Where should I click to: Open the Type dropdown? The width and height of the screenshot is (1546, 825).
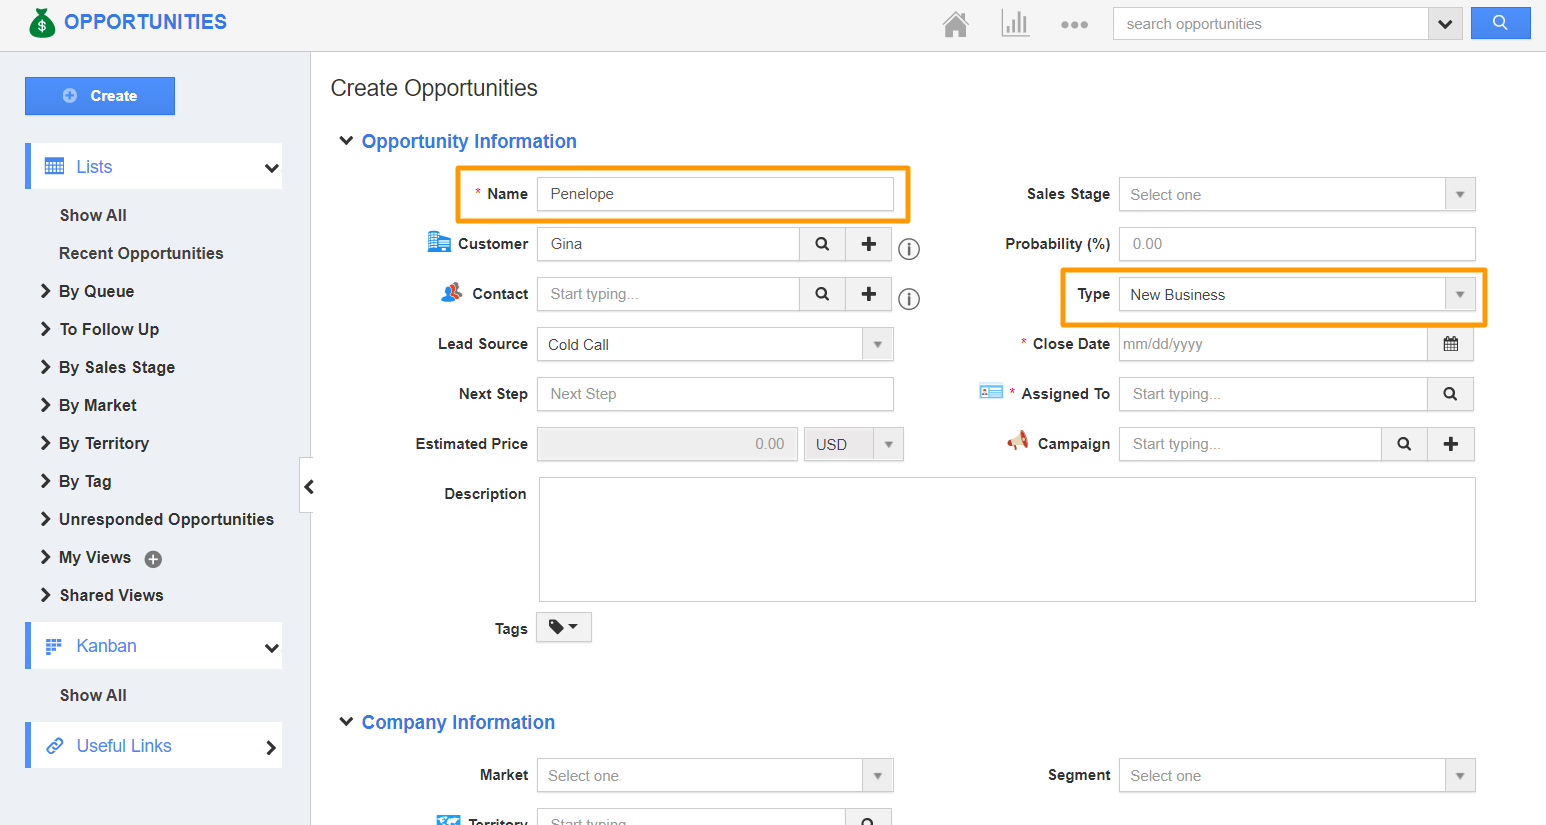(x=1297, y=294)
